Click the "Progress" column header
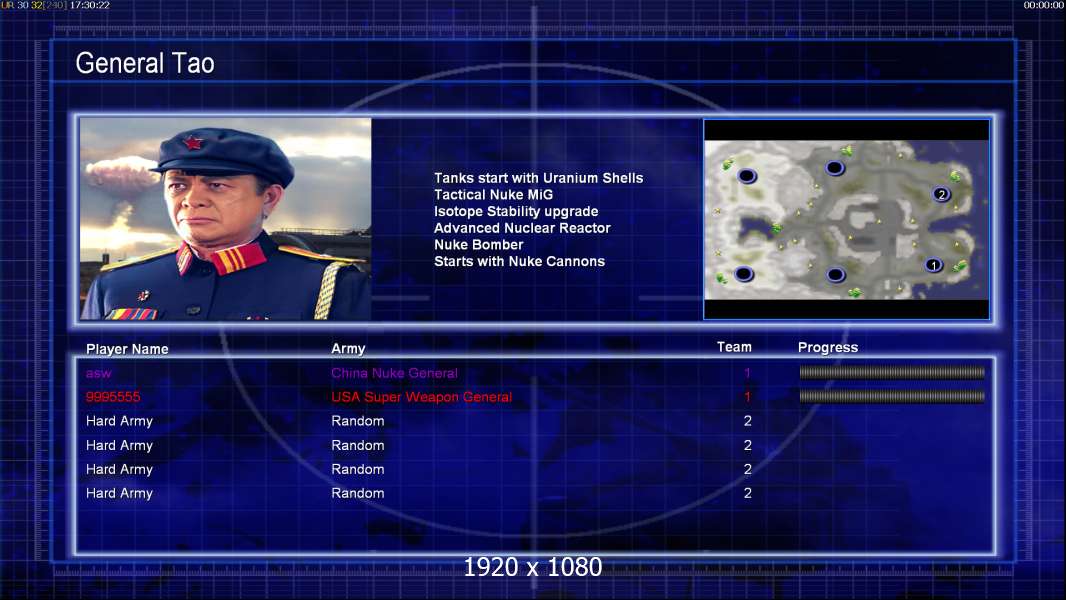This screenshot has height=600, width=1066. tap(828, 348)
